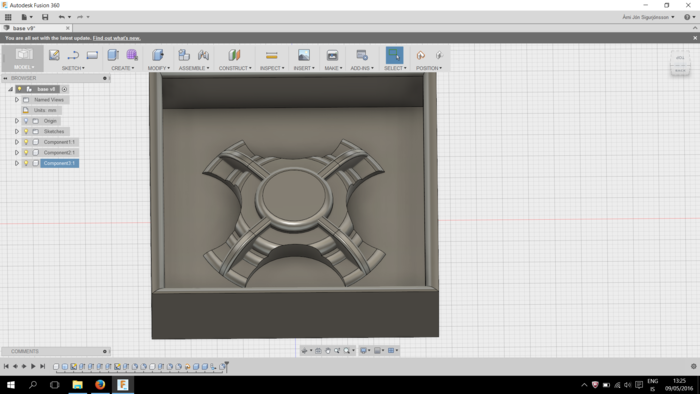
Task: Open Scripts and Add-Ins icon
Action: [362, 55]
